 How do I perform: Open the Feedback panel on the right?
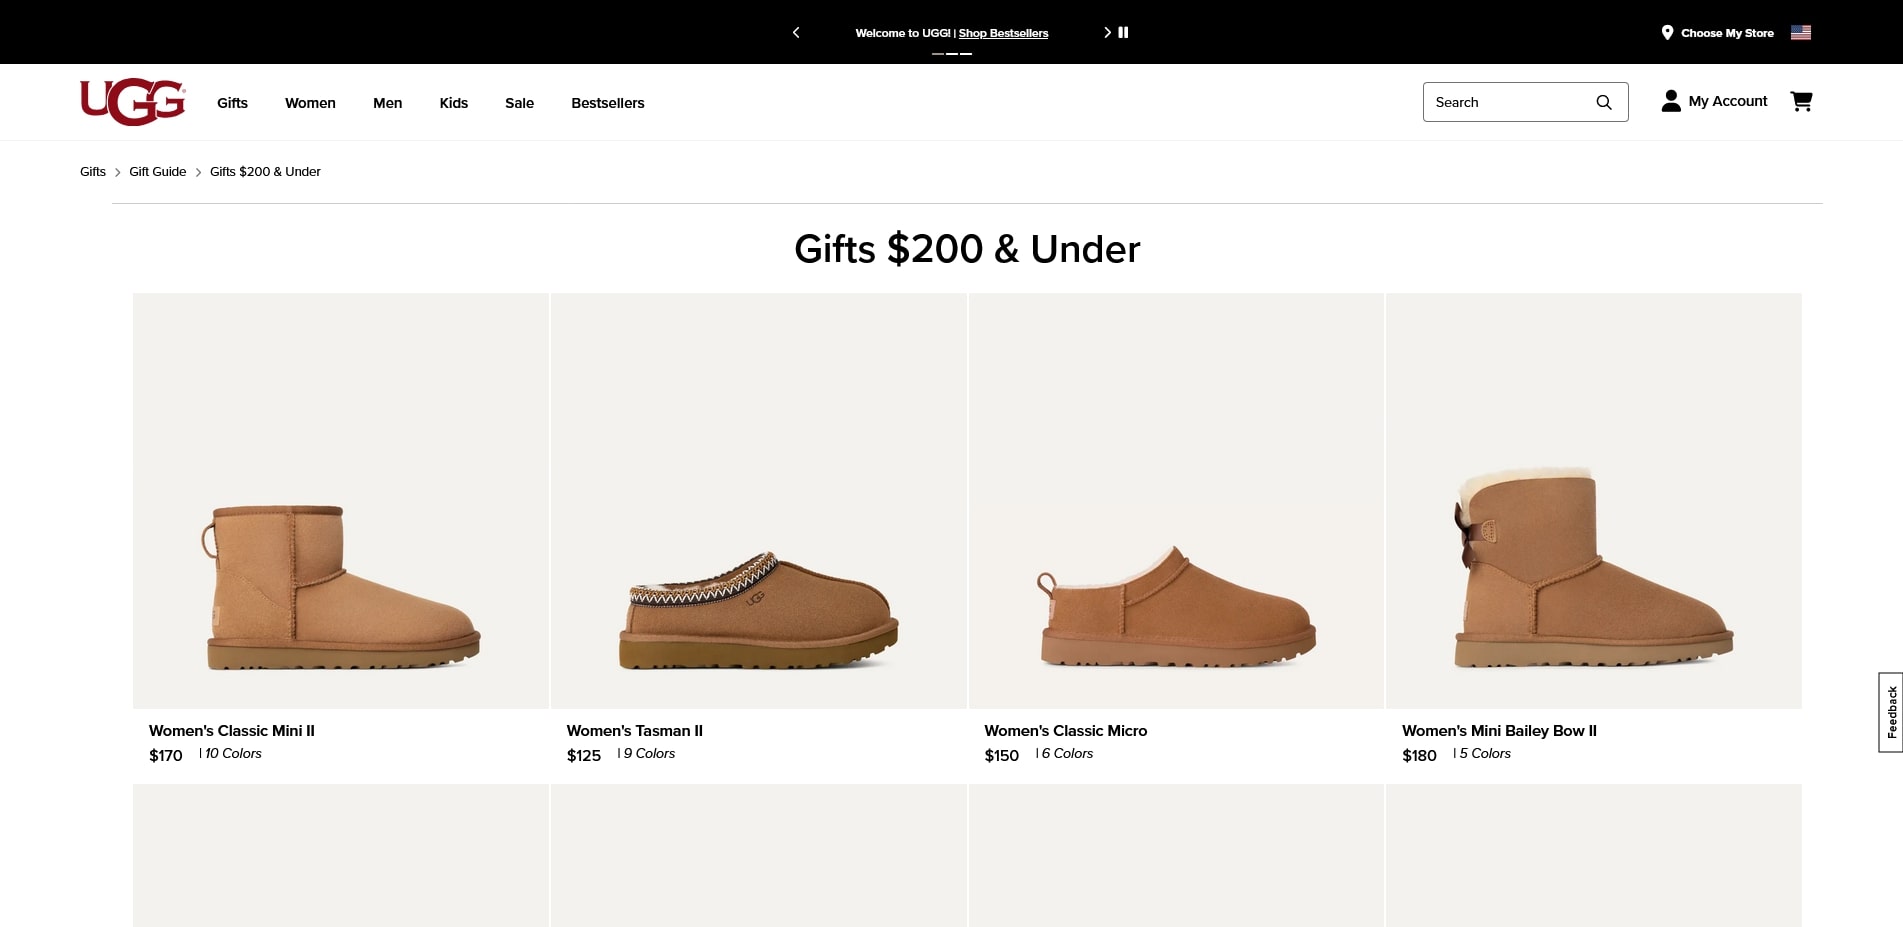[1890, 712]
